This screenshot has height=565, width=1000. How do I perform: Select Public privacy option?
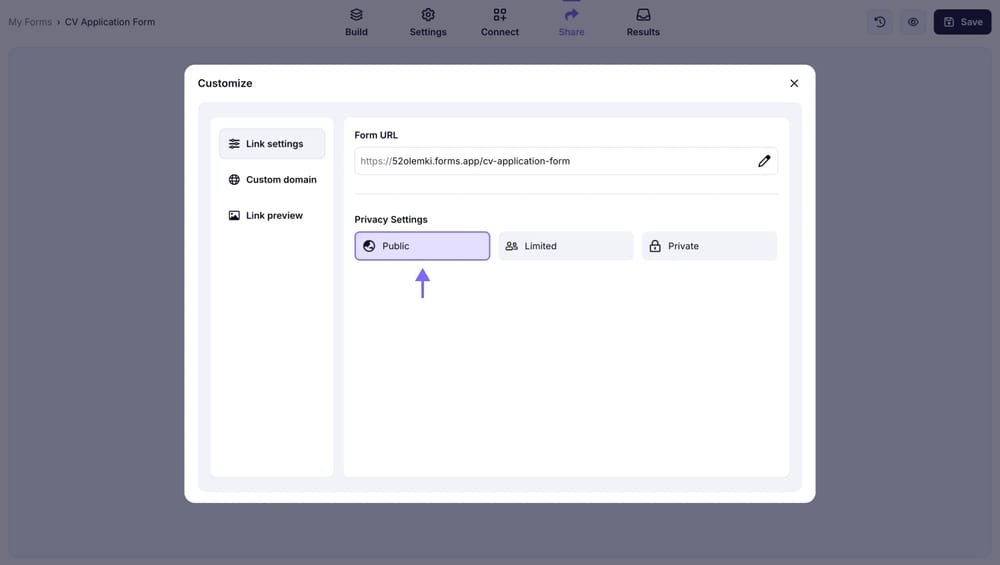tap(422, 246)
